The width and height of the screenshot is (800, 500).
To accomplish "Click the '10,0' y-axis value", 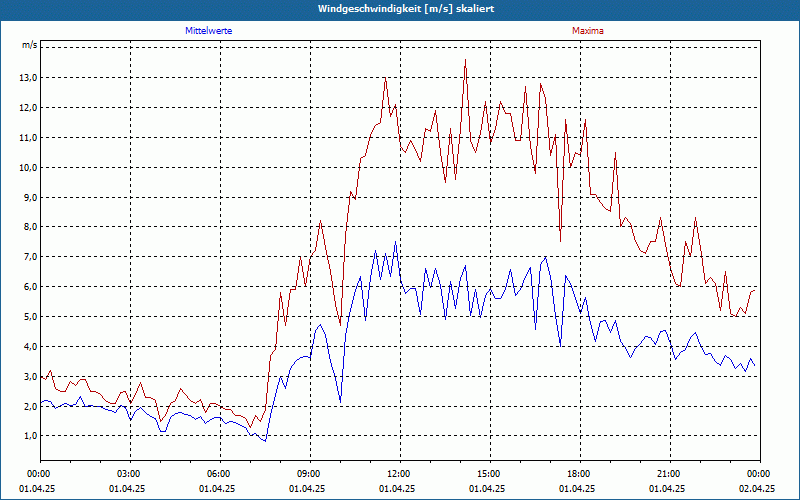I will [x=29, y=167].
